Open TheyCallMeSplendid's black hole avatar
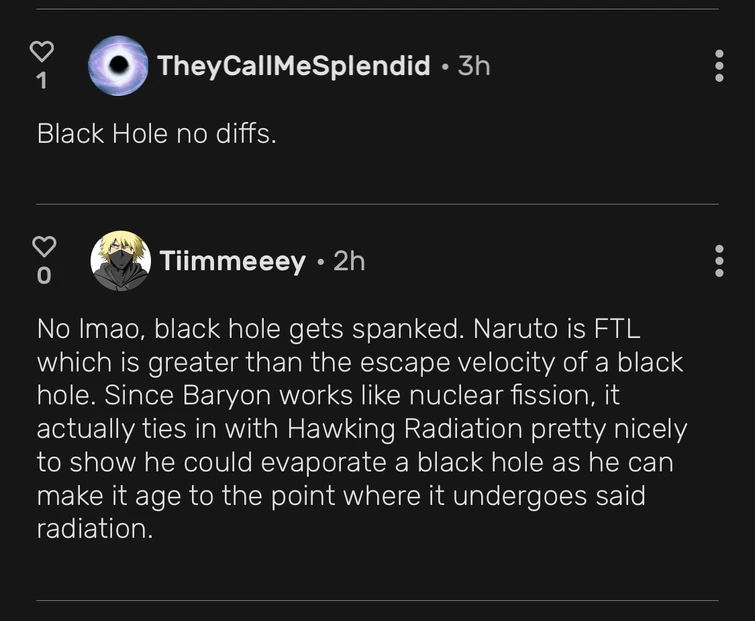The width and height of the screenshot is (755, 621). pos(118,66)
